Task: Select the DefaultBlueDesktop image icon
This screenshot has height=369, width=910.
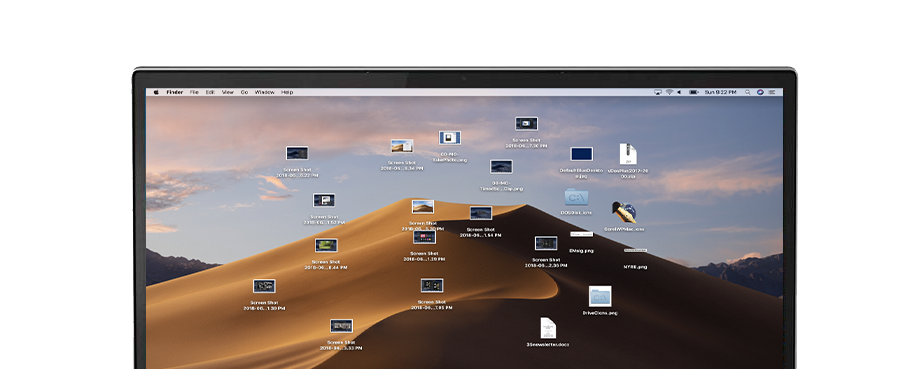Action: pos(582,154)
